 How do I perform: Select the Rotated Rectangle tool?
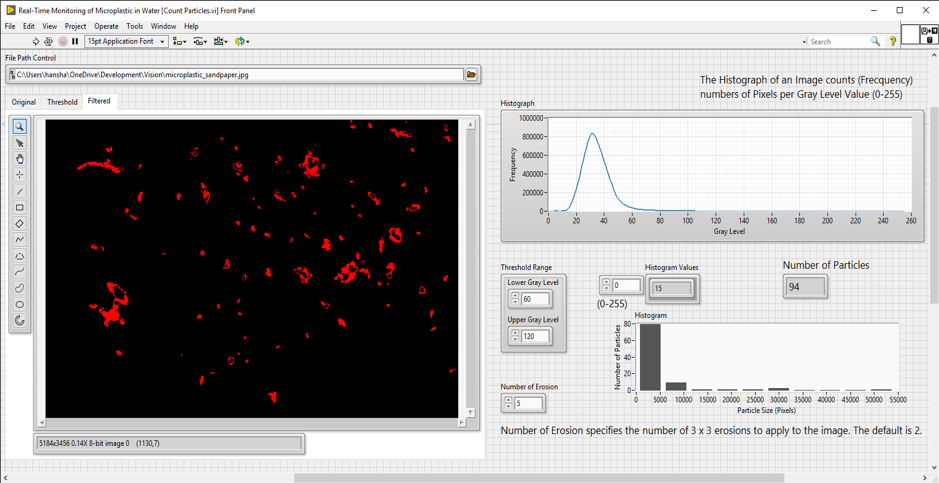click(19, 223)
